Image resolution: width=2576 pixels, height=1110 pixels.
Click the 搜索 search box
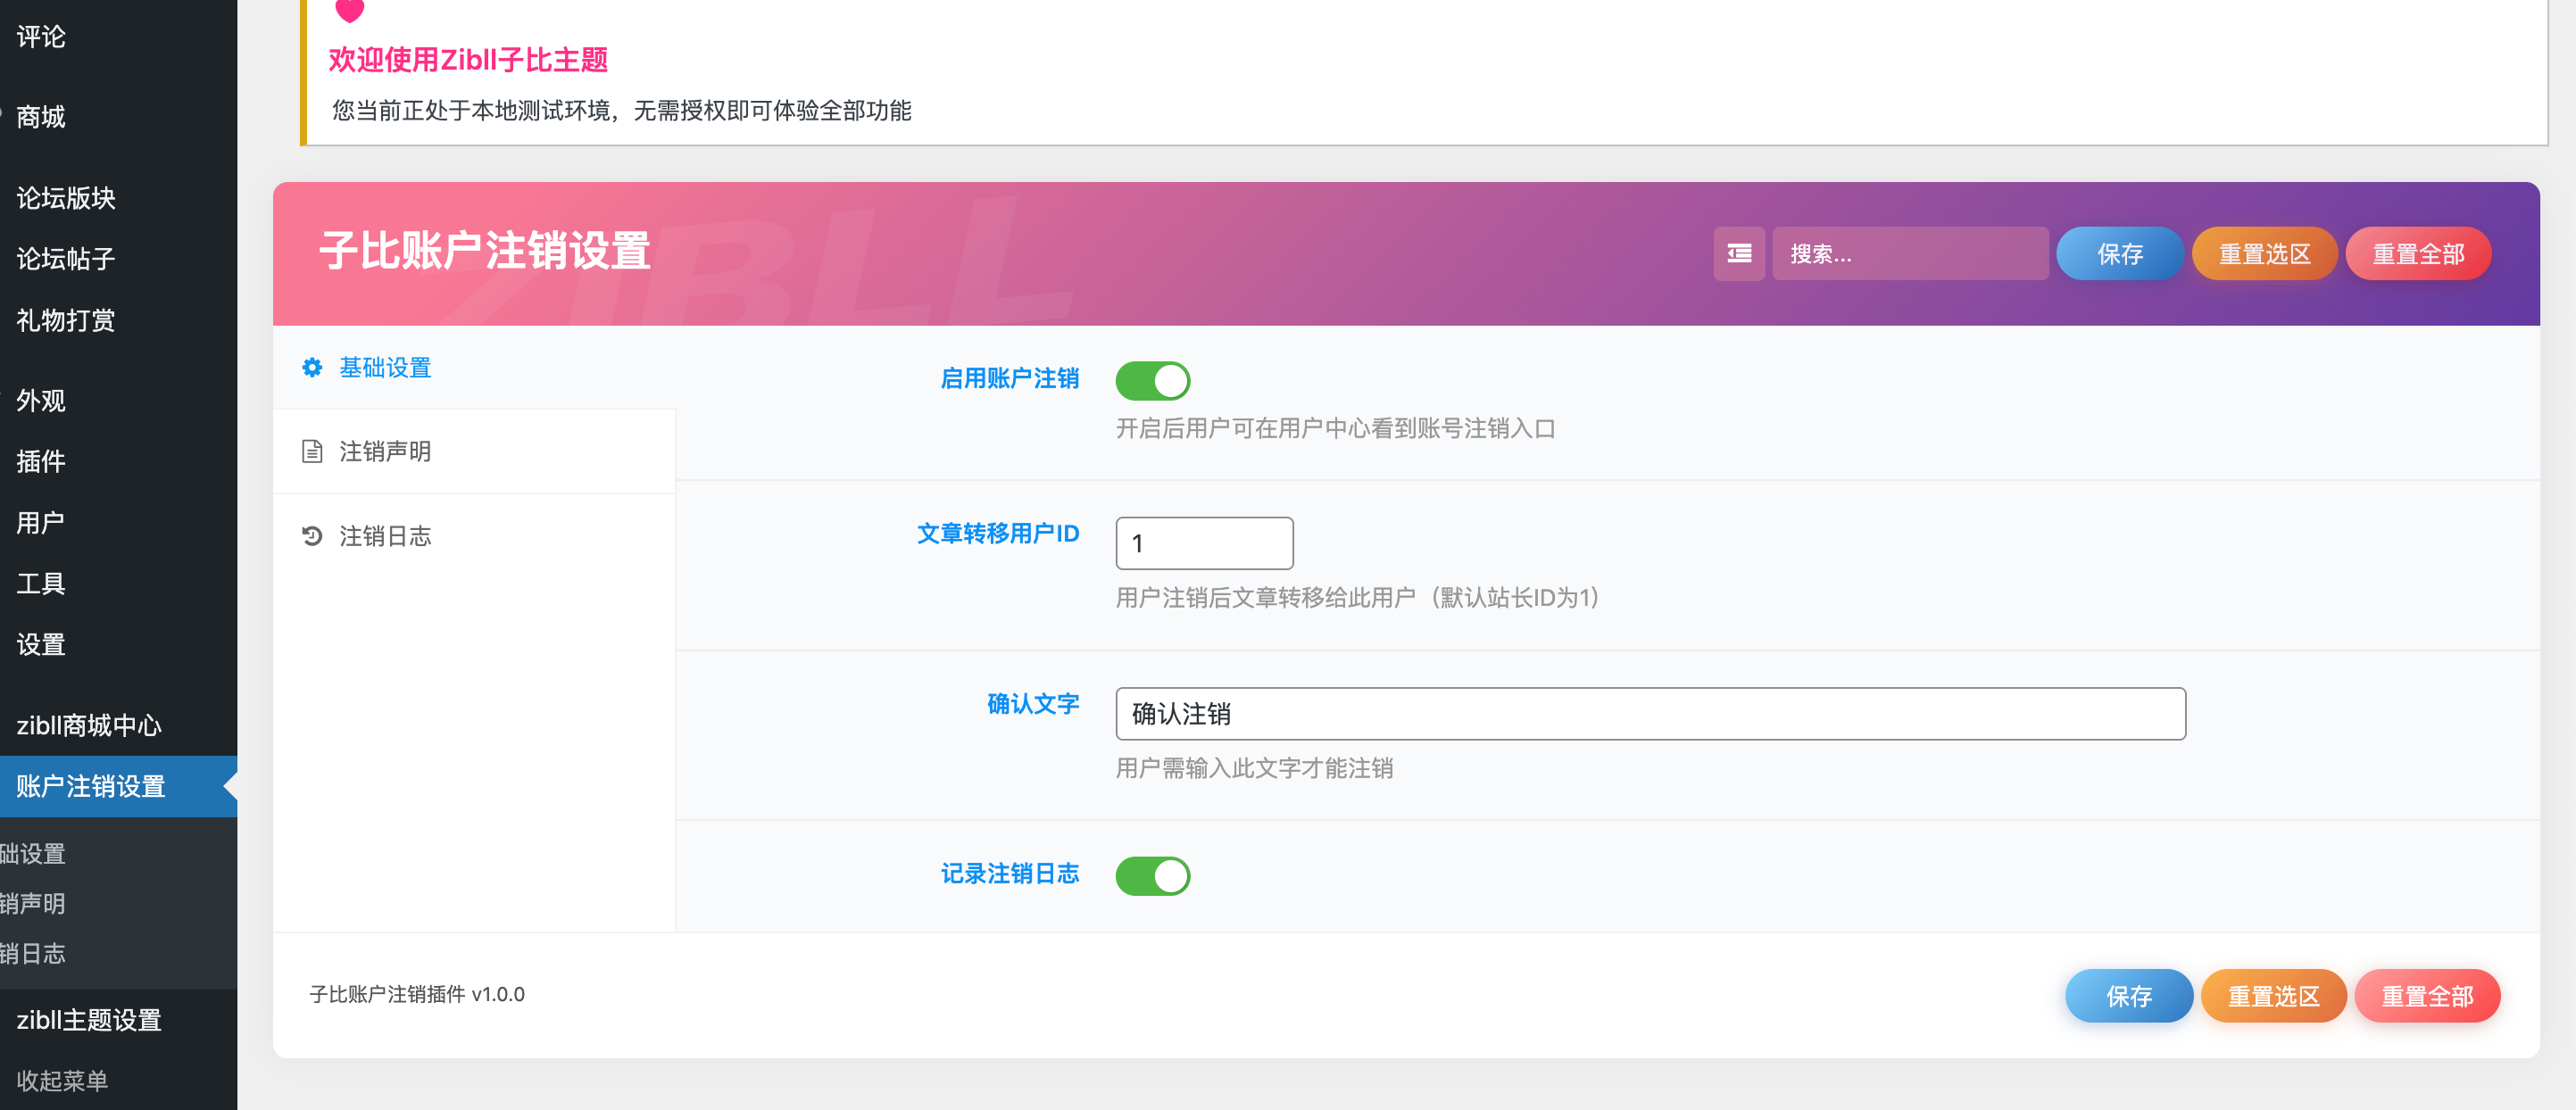coord(1910,254)
